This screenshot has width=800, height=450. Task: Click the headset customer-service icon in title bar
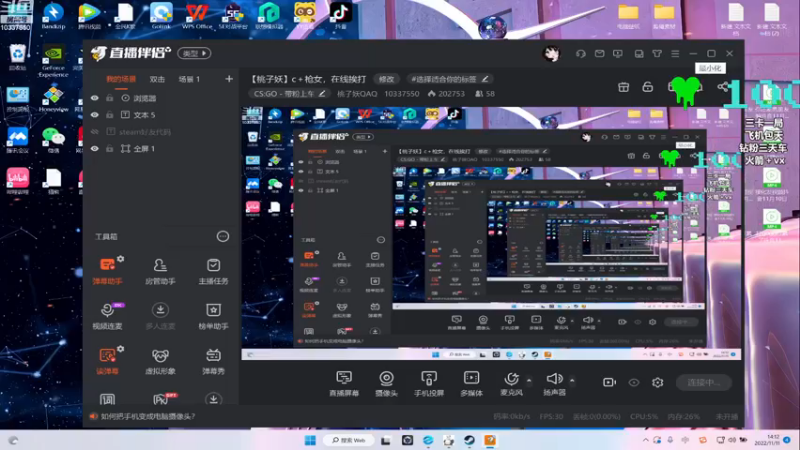(581, 54)
